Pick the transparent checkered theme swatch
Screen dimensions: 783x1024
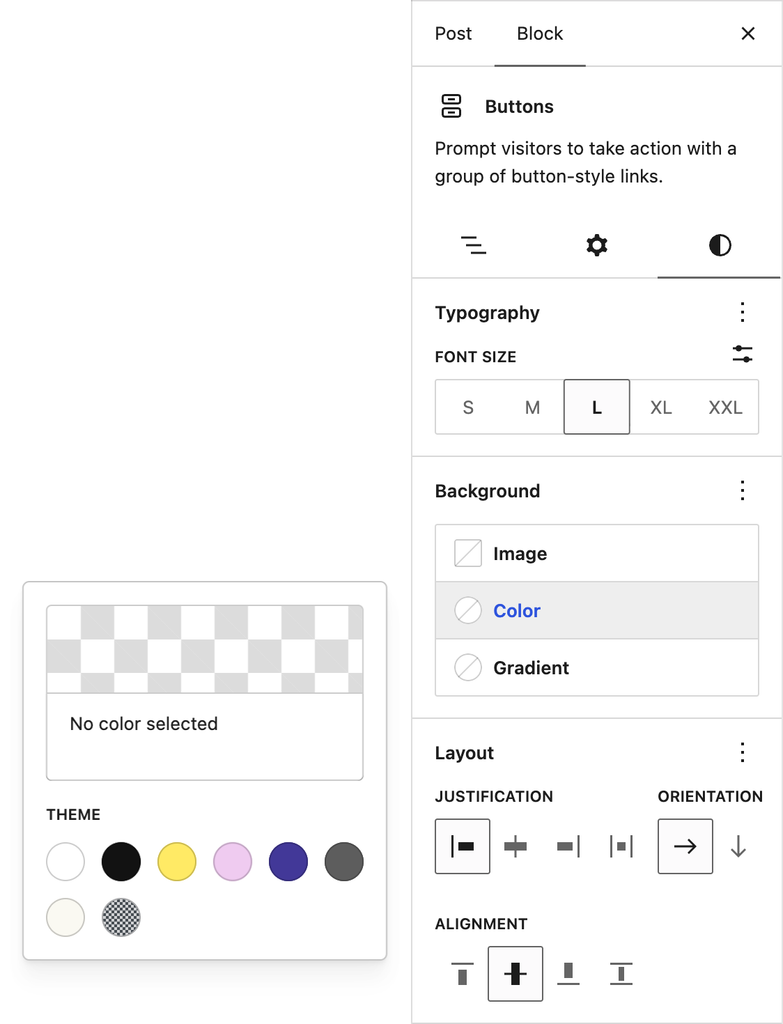click(x=121, y=917)
